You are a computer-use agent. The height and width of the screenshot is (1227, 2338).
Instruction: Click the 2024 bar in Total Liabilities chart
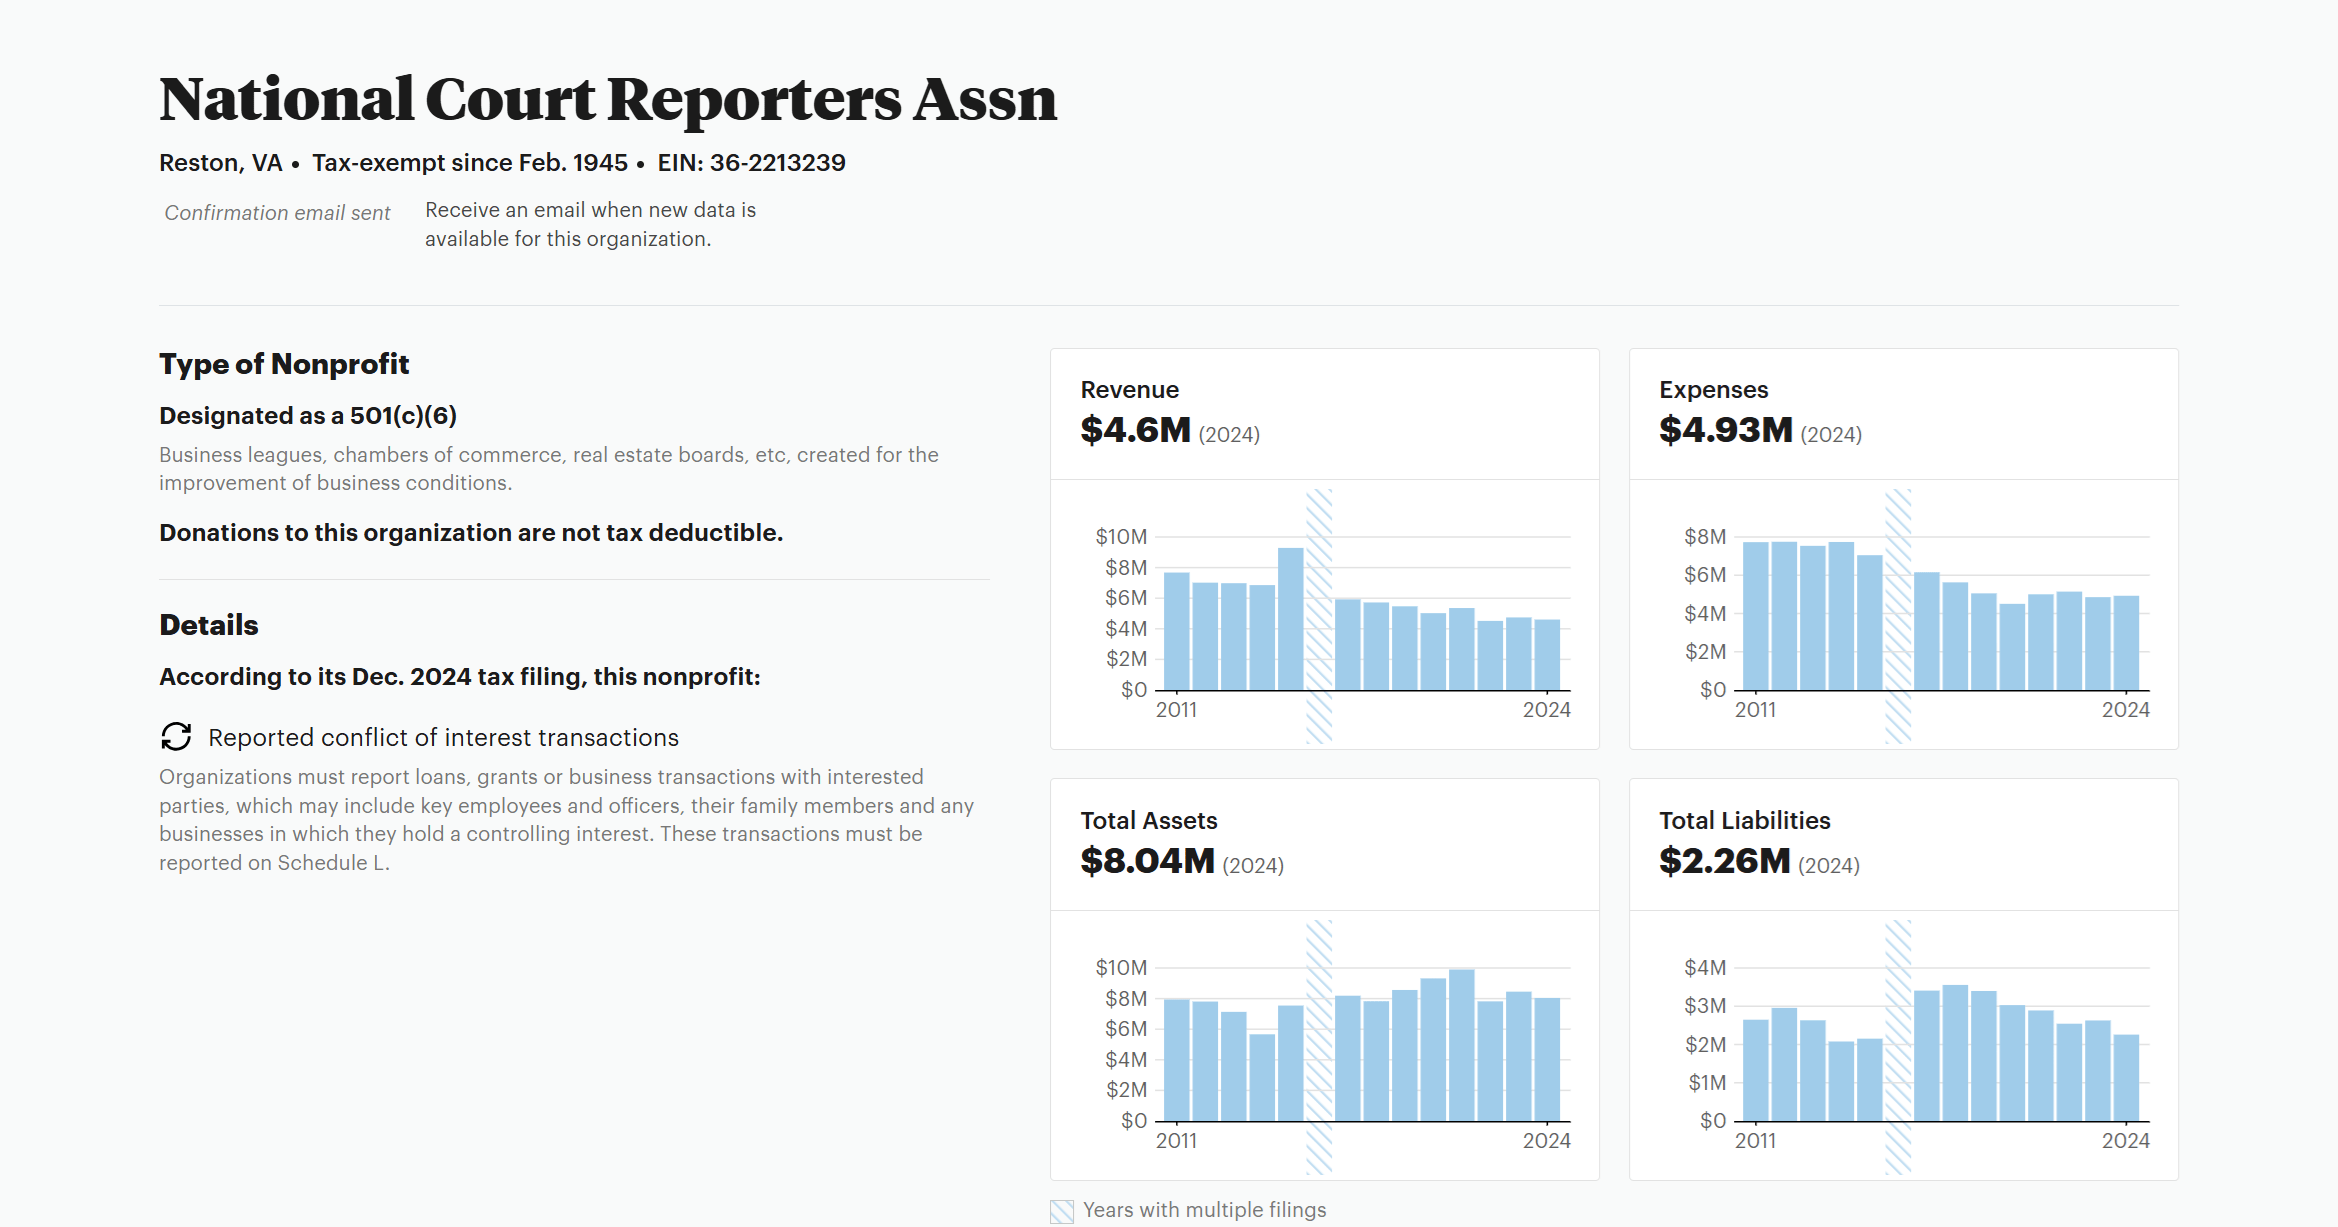2126,1078
